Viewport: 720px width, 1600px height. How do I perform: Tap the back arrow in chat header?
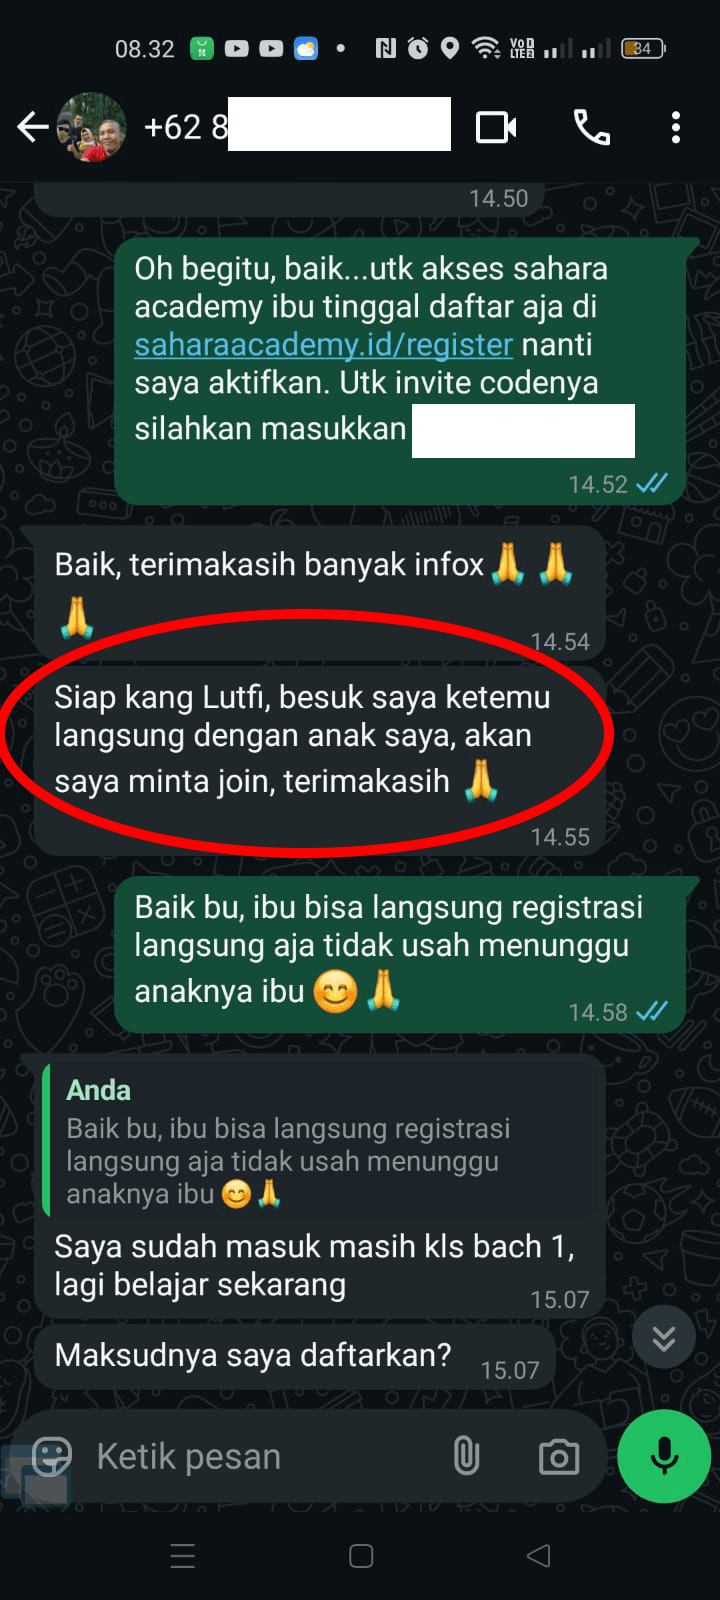click(33, 127)
